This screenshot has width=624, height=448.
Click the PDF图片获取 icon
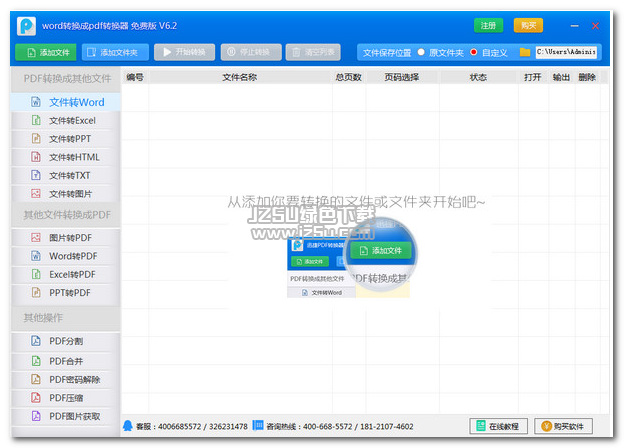click(36, 416)
